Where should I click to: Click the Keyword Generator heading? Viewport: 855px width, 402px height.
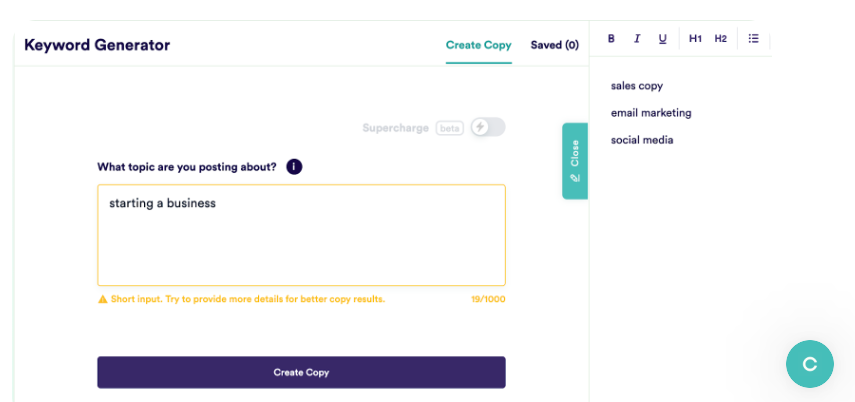coord(97,45)
